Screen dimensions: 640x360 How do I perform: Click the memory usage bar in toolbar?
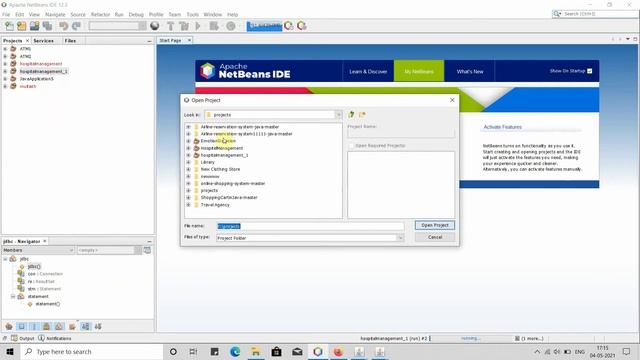pyautogui.click(x=264, y=26)
